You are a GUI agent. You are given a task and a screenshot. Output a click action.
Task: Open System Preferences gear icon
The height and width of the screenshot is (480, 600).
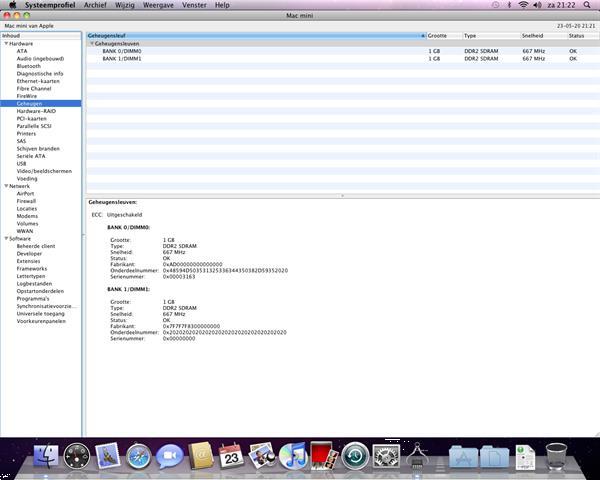click(386, 456)
